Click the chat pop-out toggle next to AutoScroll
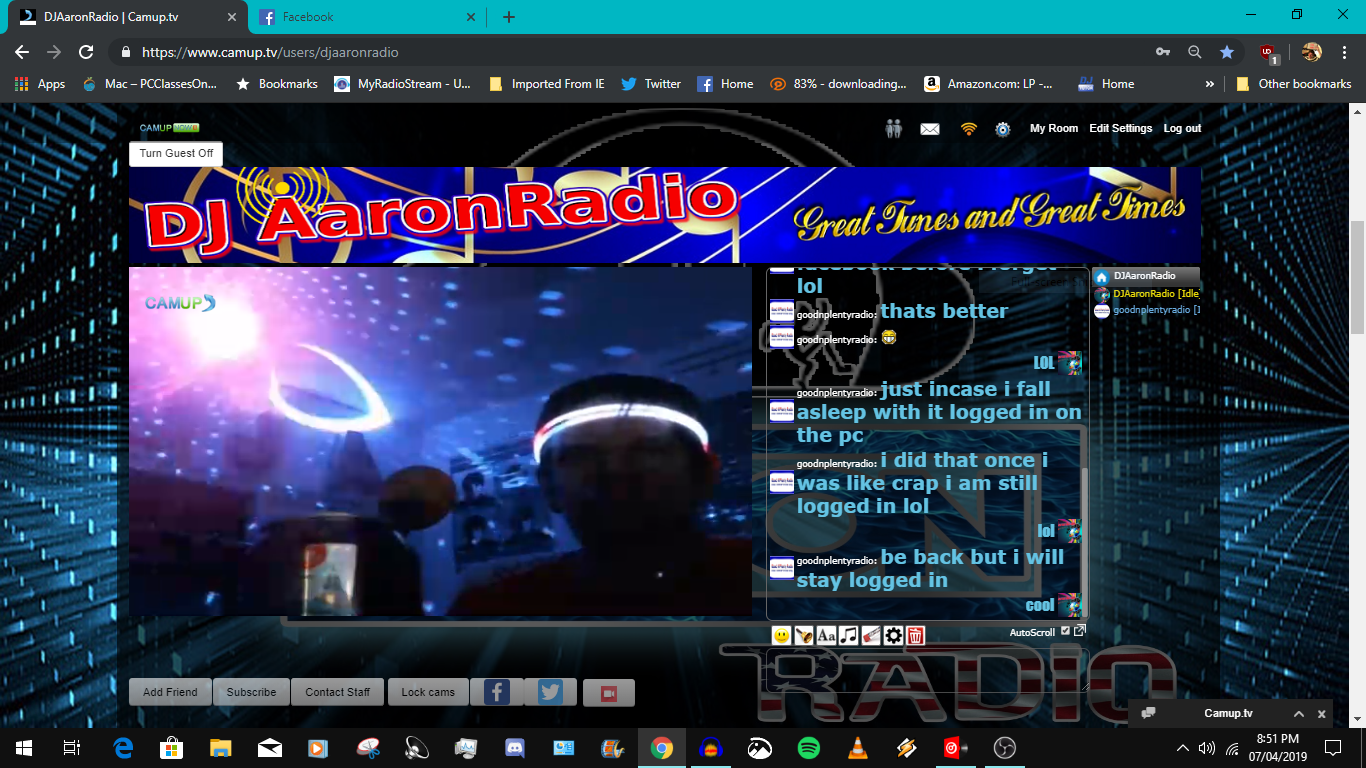 (x=1080, y=631)
